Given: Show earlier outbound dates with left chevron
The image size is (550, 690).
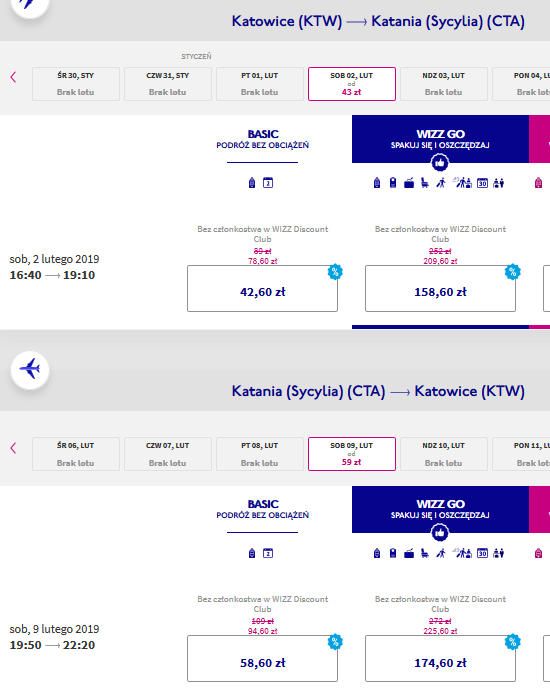Looking at the screenshot, I should (13, 77).
